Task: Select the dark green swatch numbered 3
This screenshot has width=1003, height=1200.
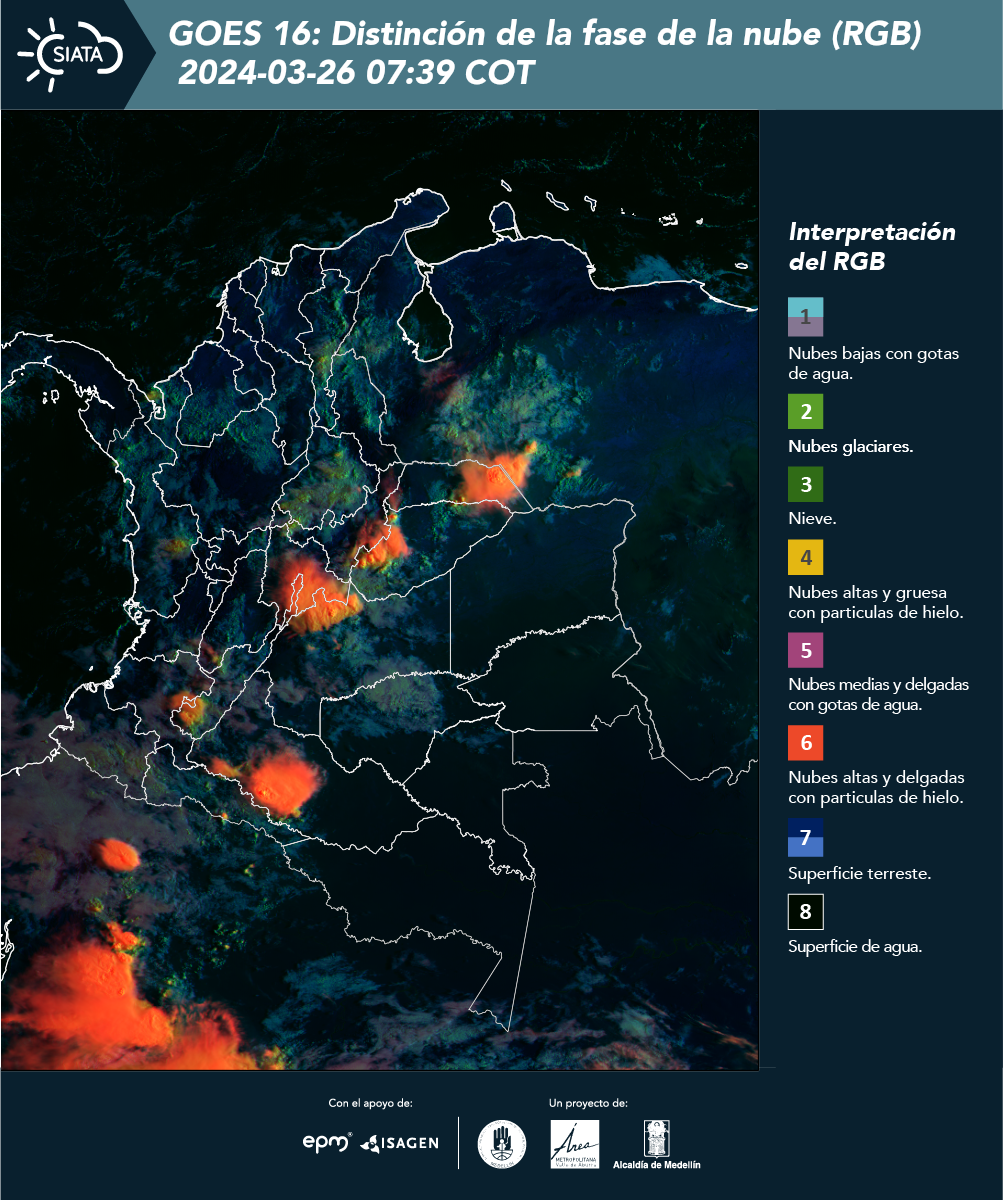Action: click(x=805, y=485)
